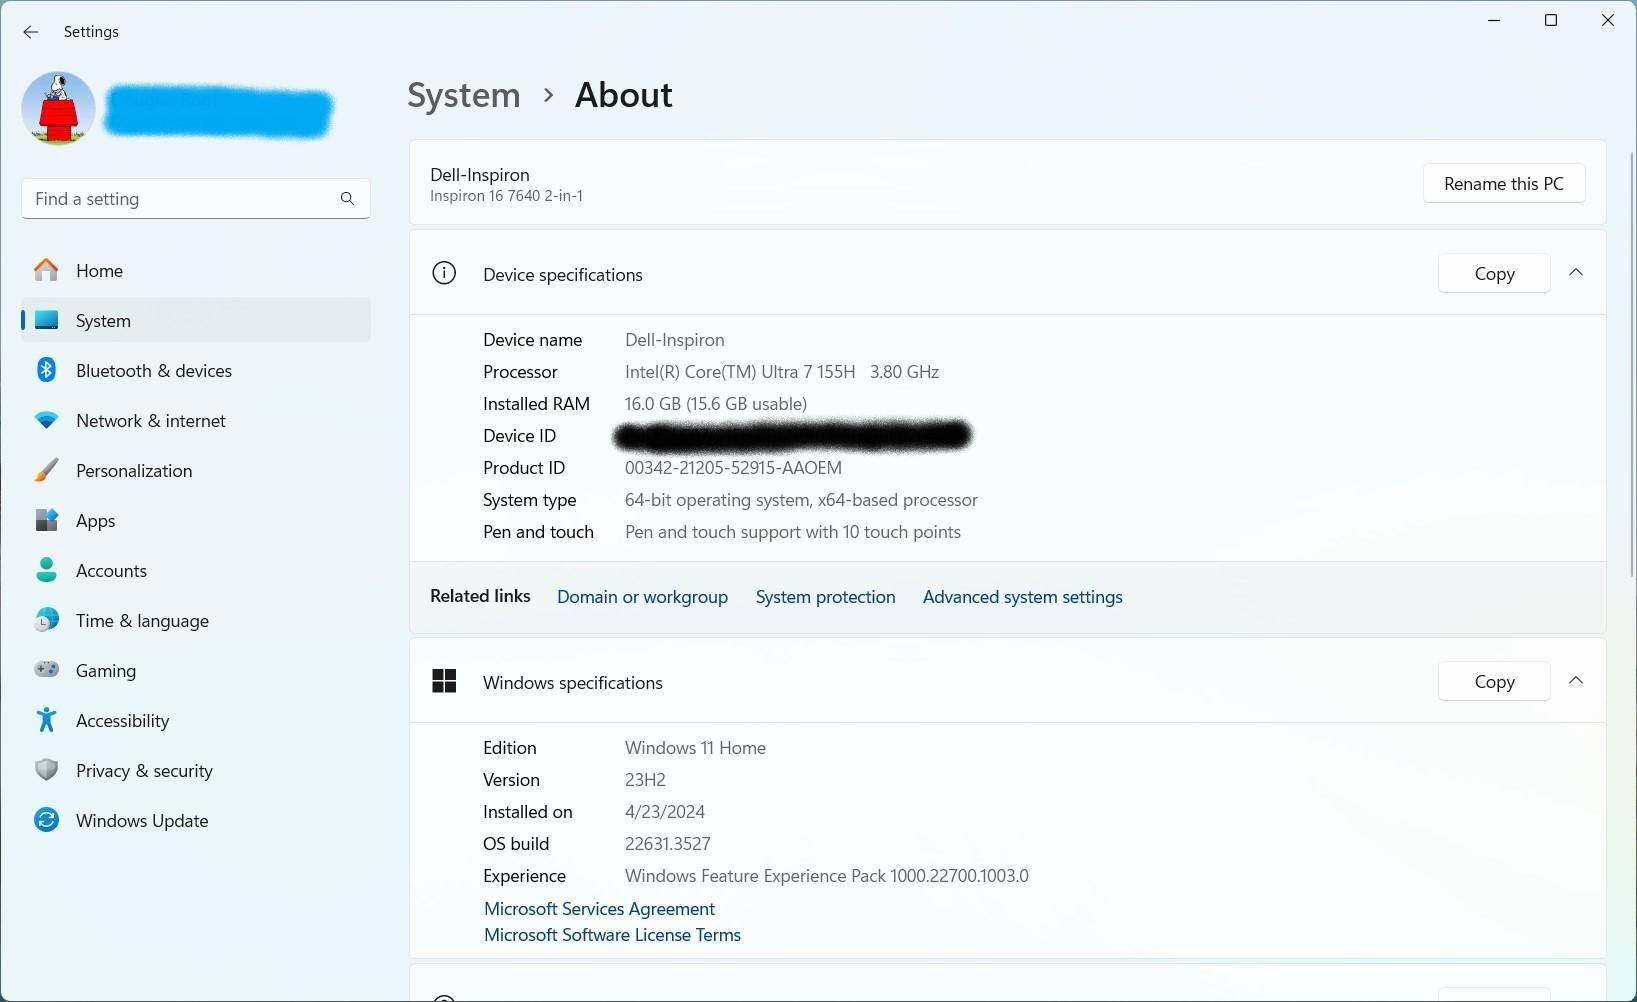Image resolution: width=1637 pixels, height=1002 pixels.
Task: Copy the Device specifications
Action: click(1493, 274)
